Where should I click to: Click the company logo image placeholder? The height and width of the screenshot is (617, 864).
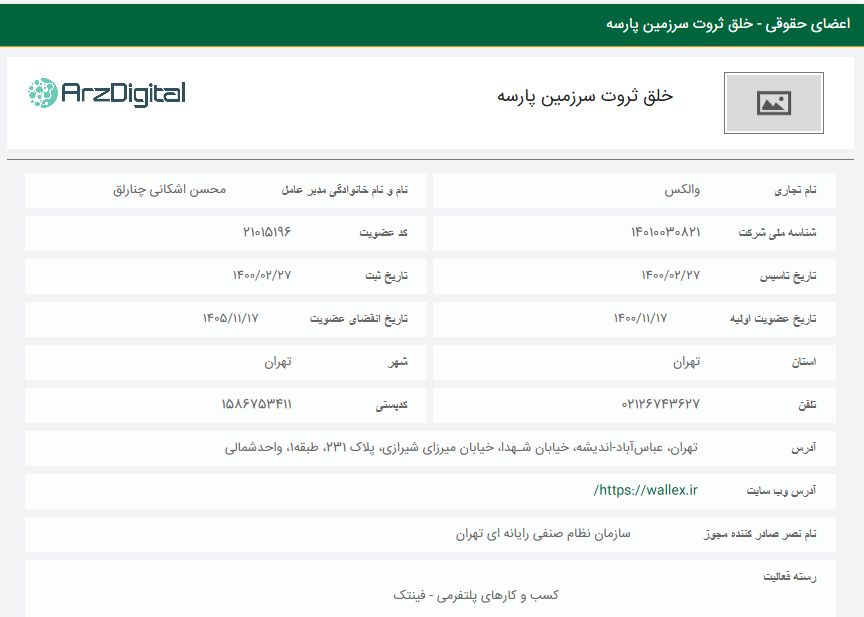point(774,103)
